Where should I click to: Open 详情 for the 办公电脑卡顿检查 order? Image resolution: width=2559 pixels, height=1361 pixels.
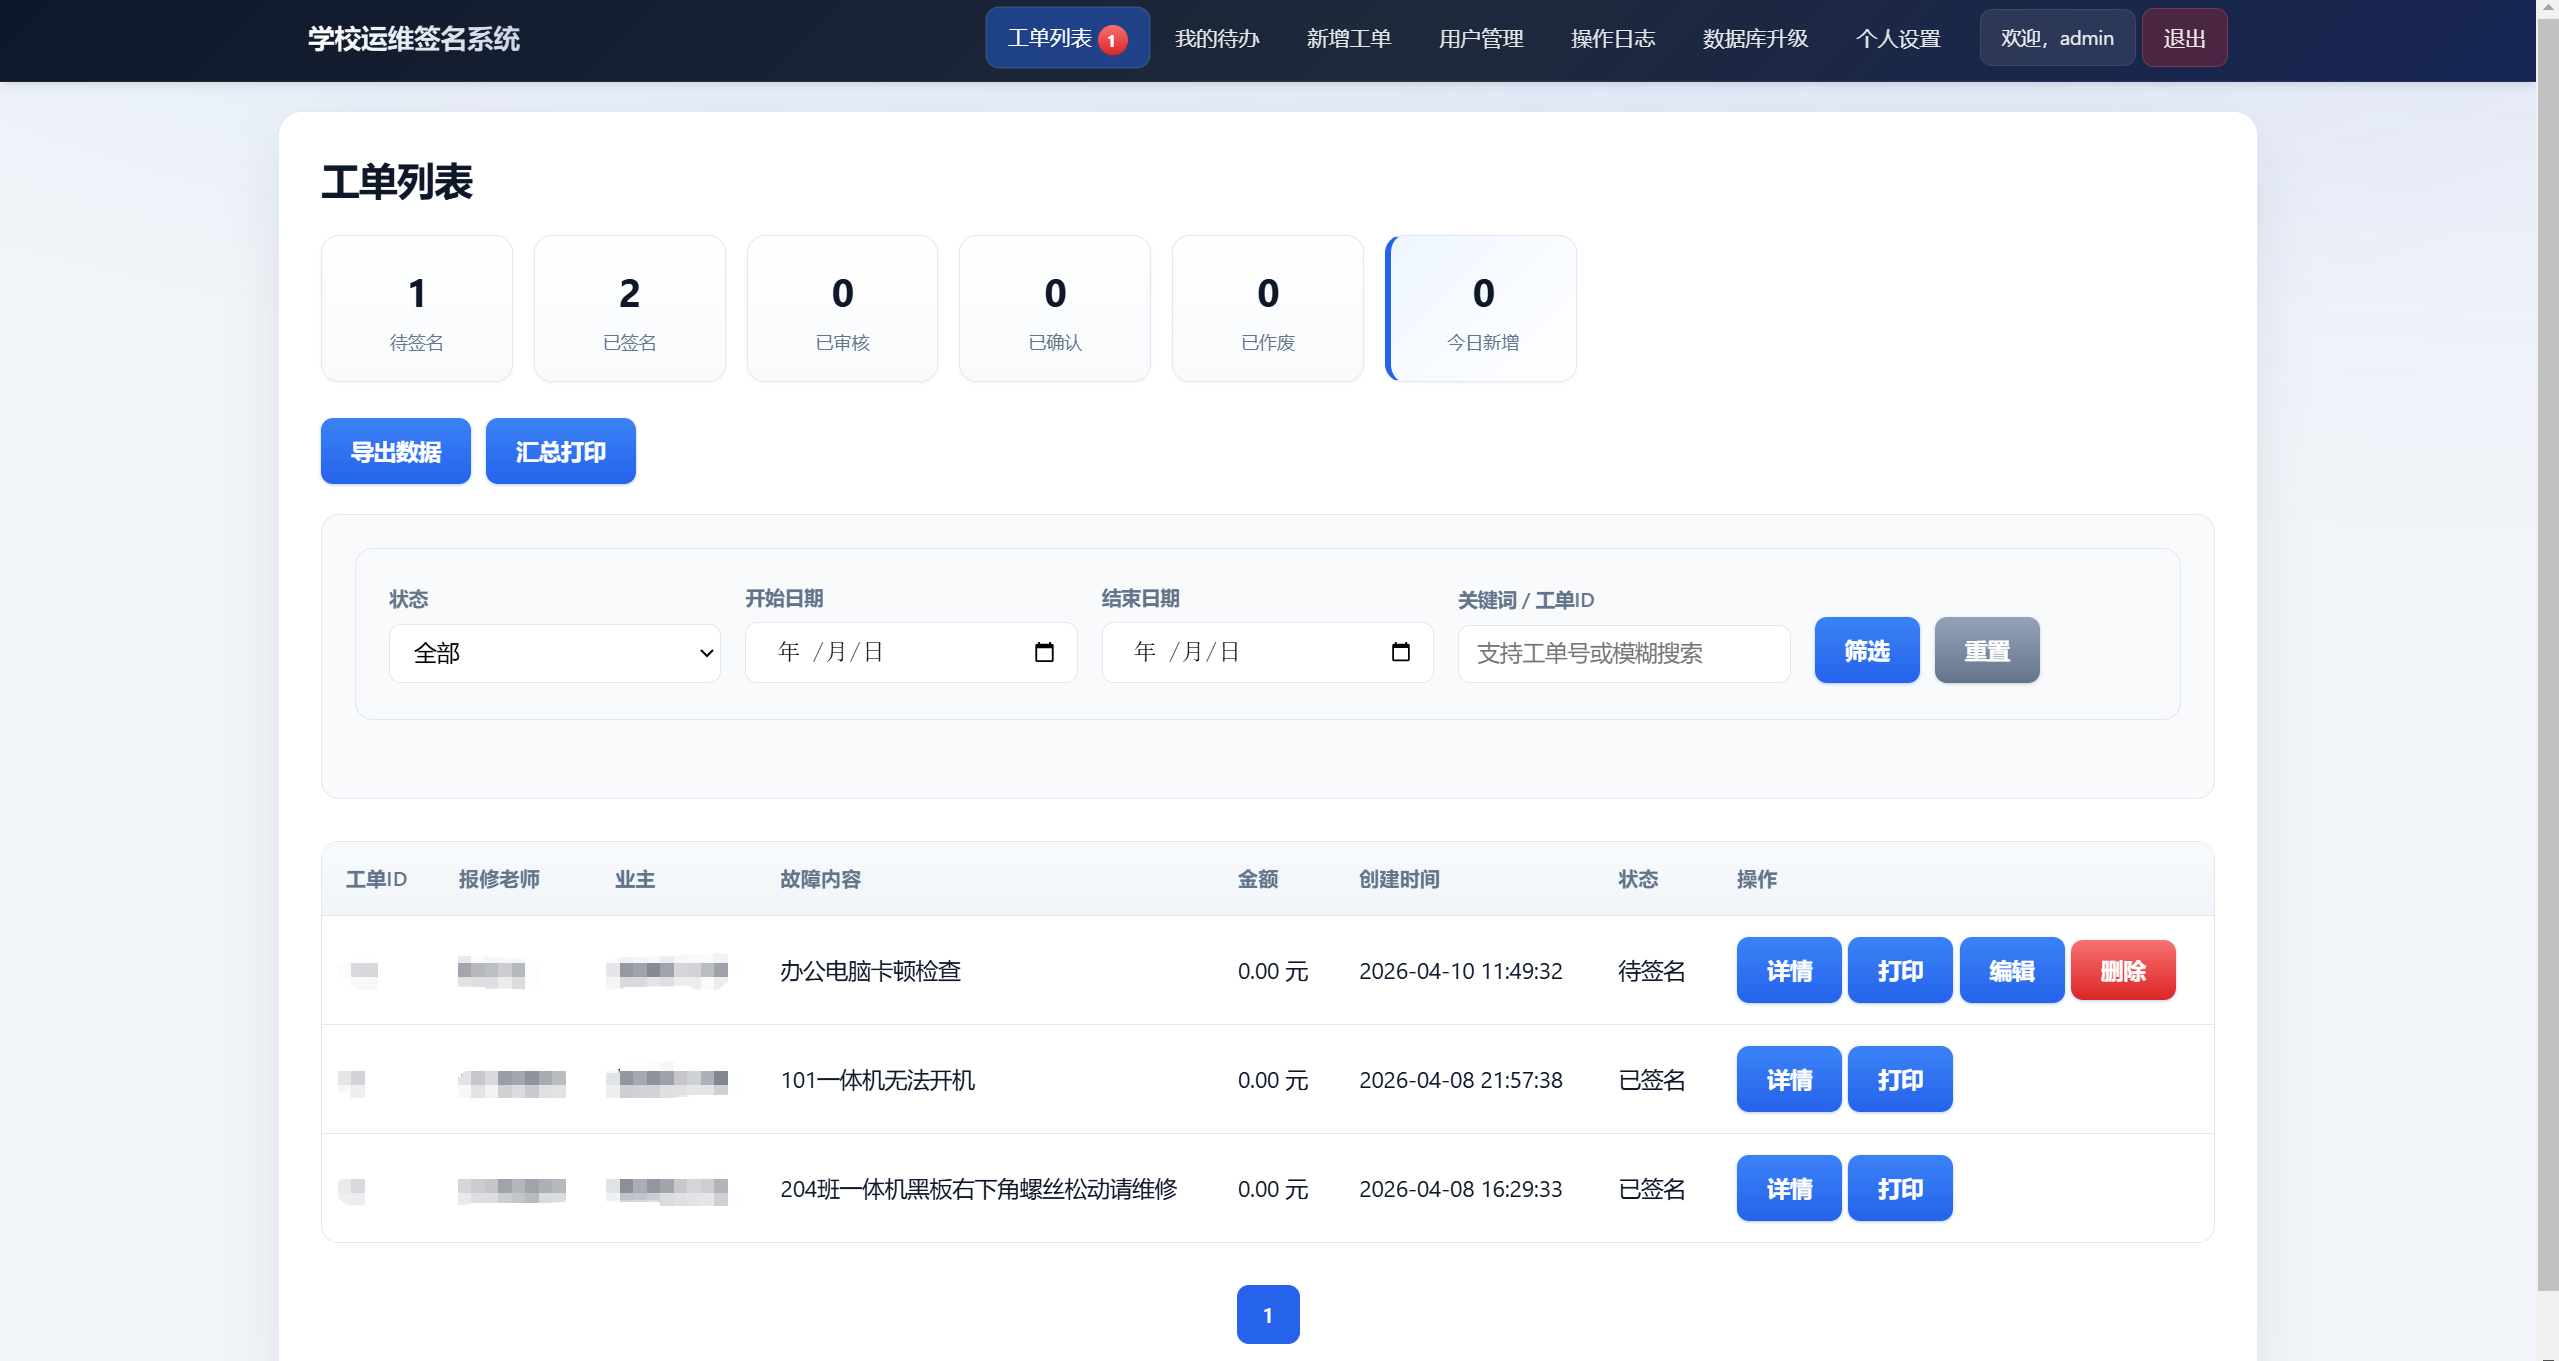[x=1788, y=969]
